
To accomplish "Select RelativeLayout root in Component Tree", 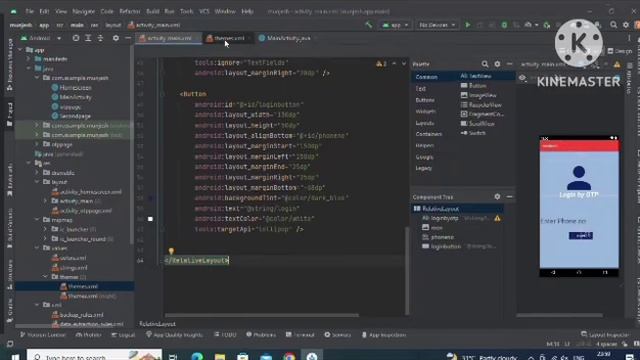I will 436,209.
